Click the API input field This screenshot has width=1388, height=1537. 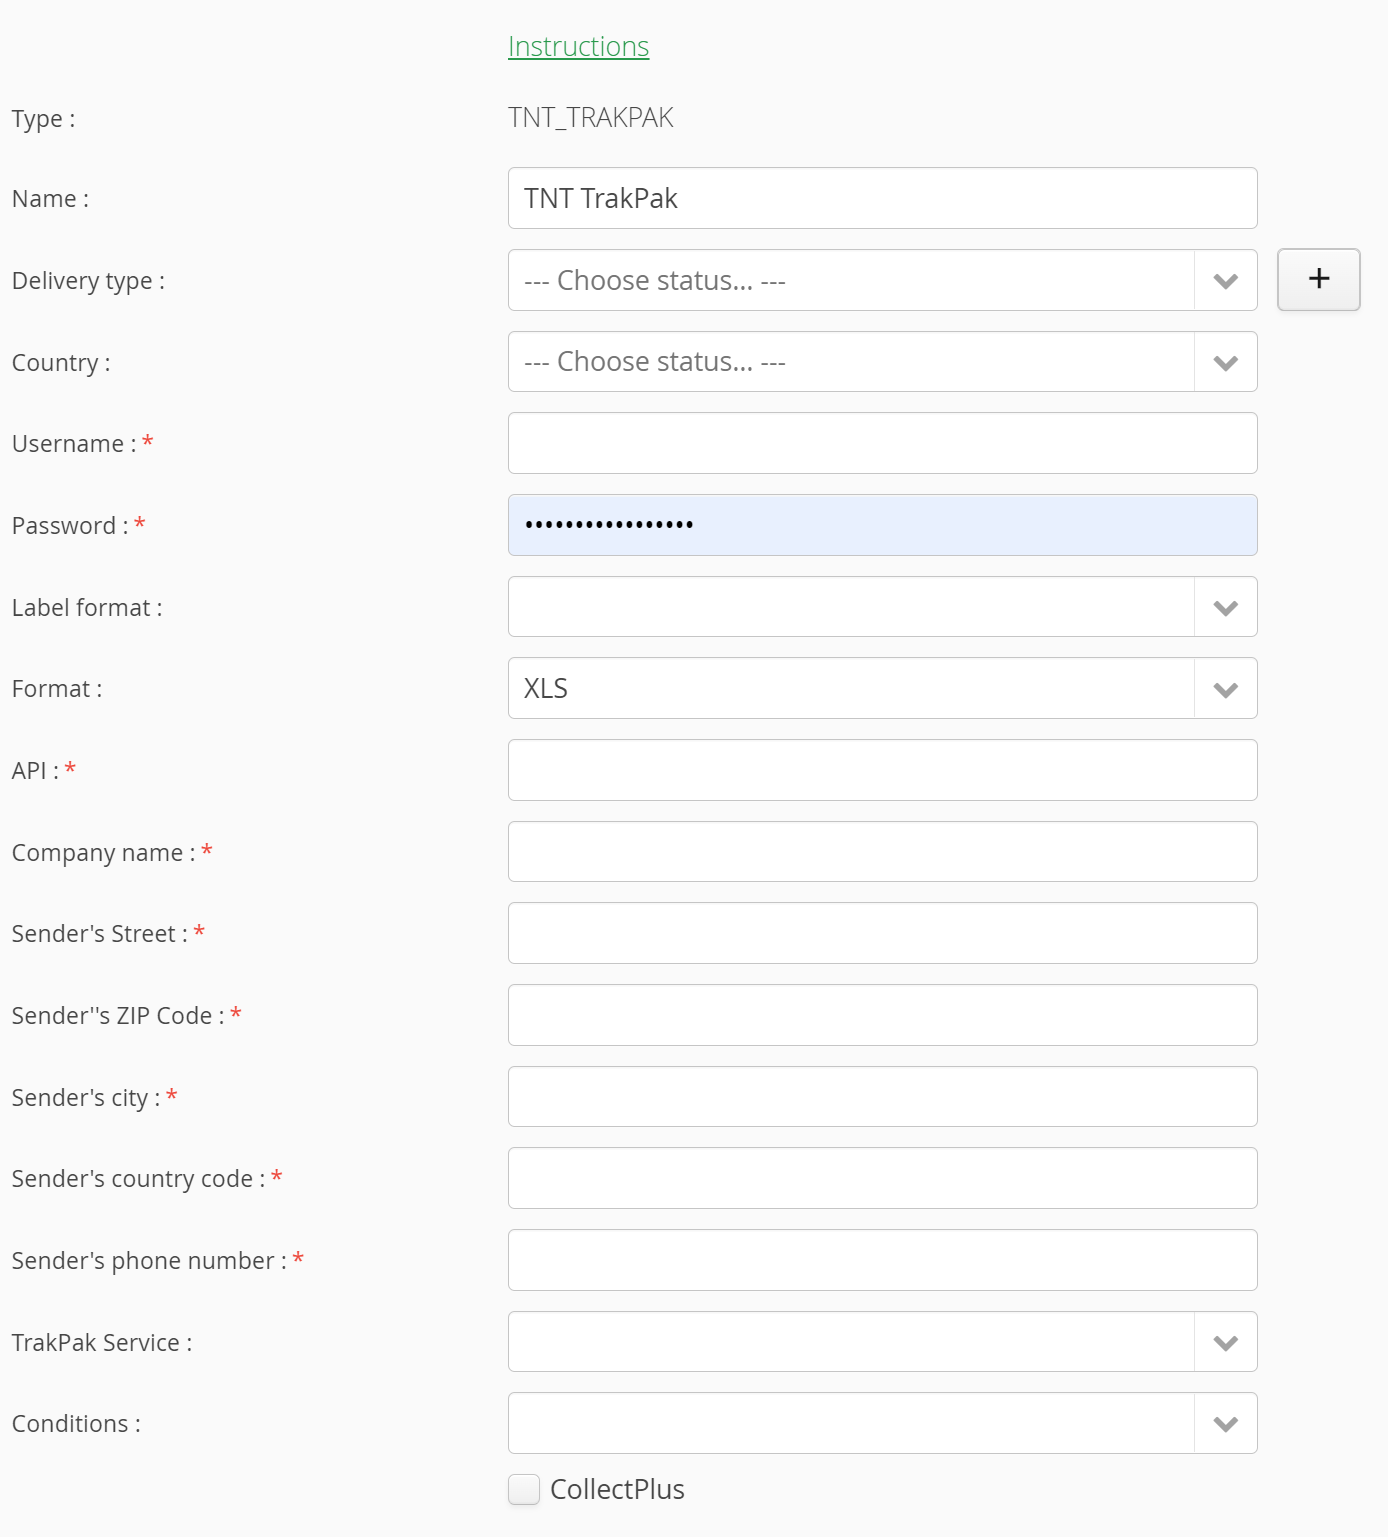coord(882,770)
